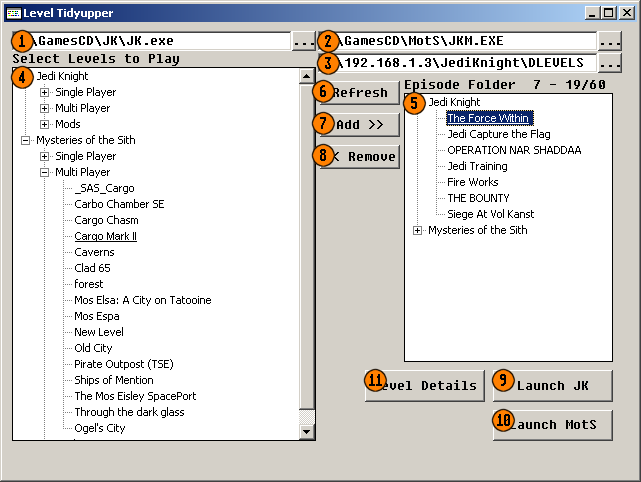
Task: Select Mos Elsa: A City on Tatooine
Action: pos(143,300)
